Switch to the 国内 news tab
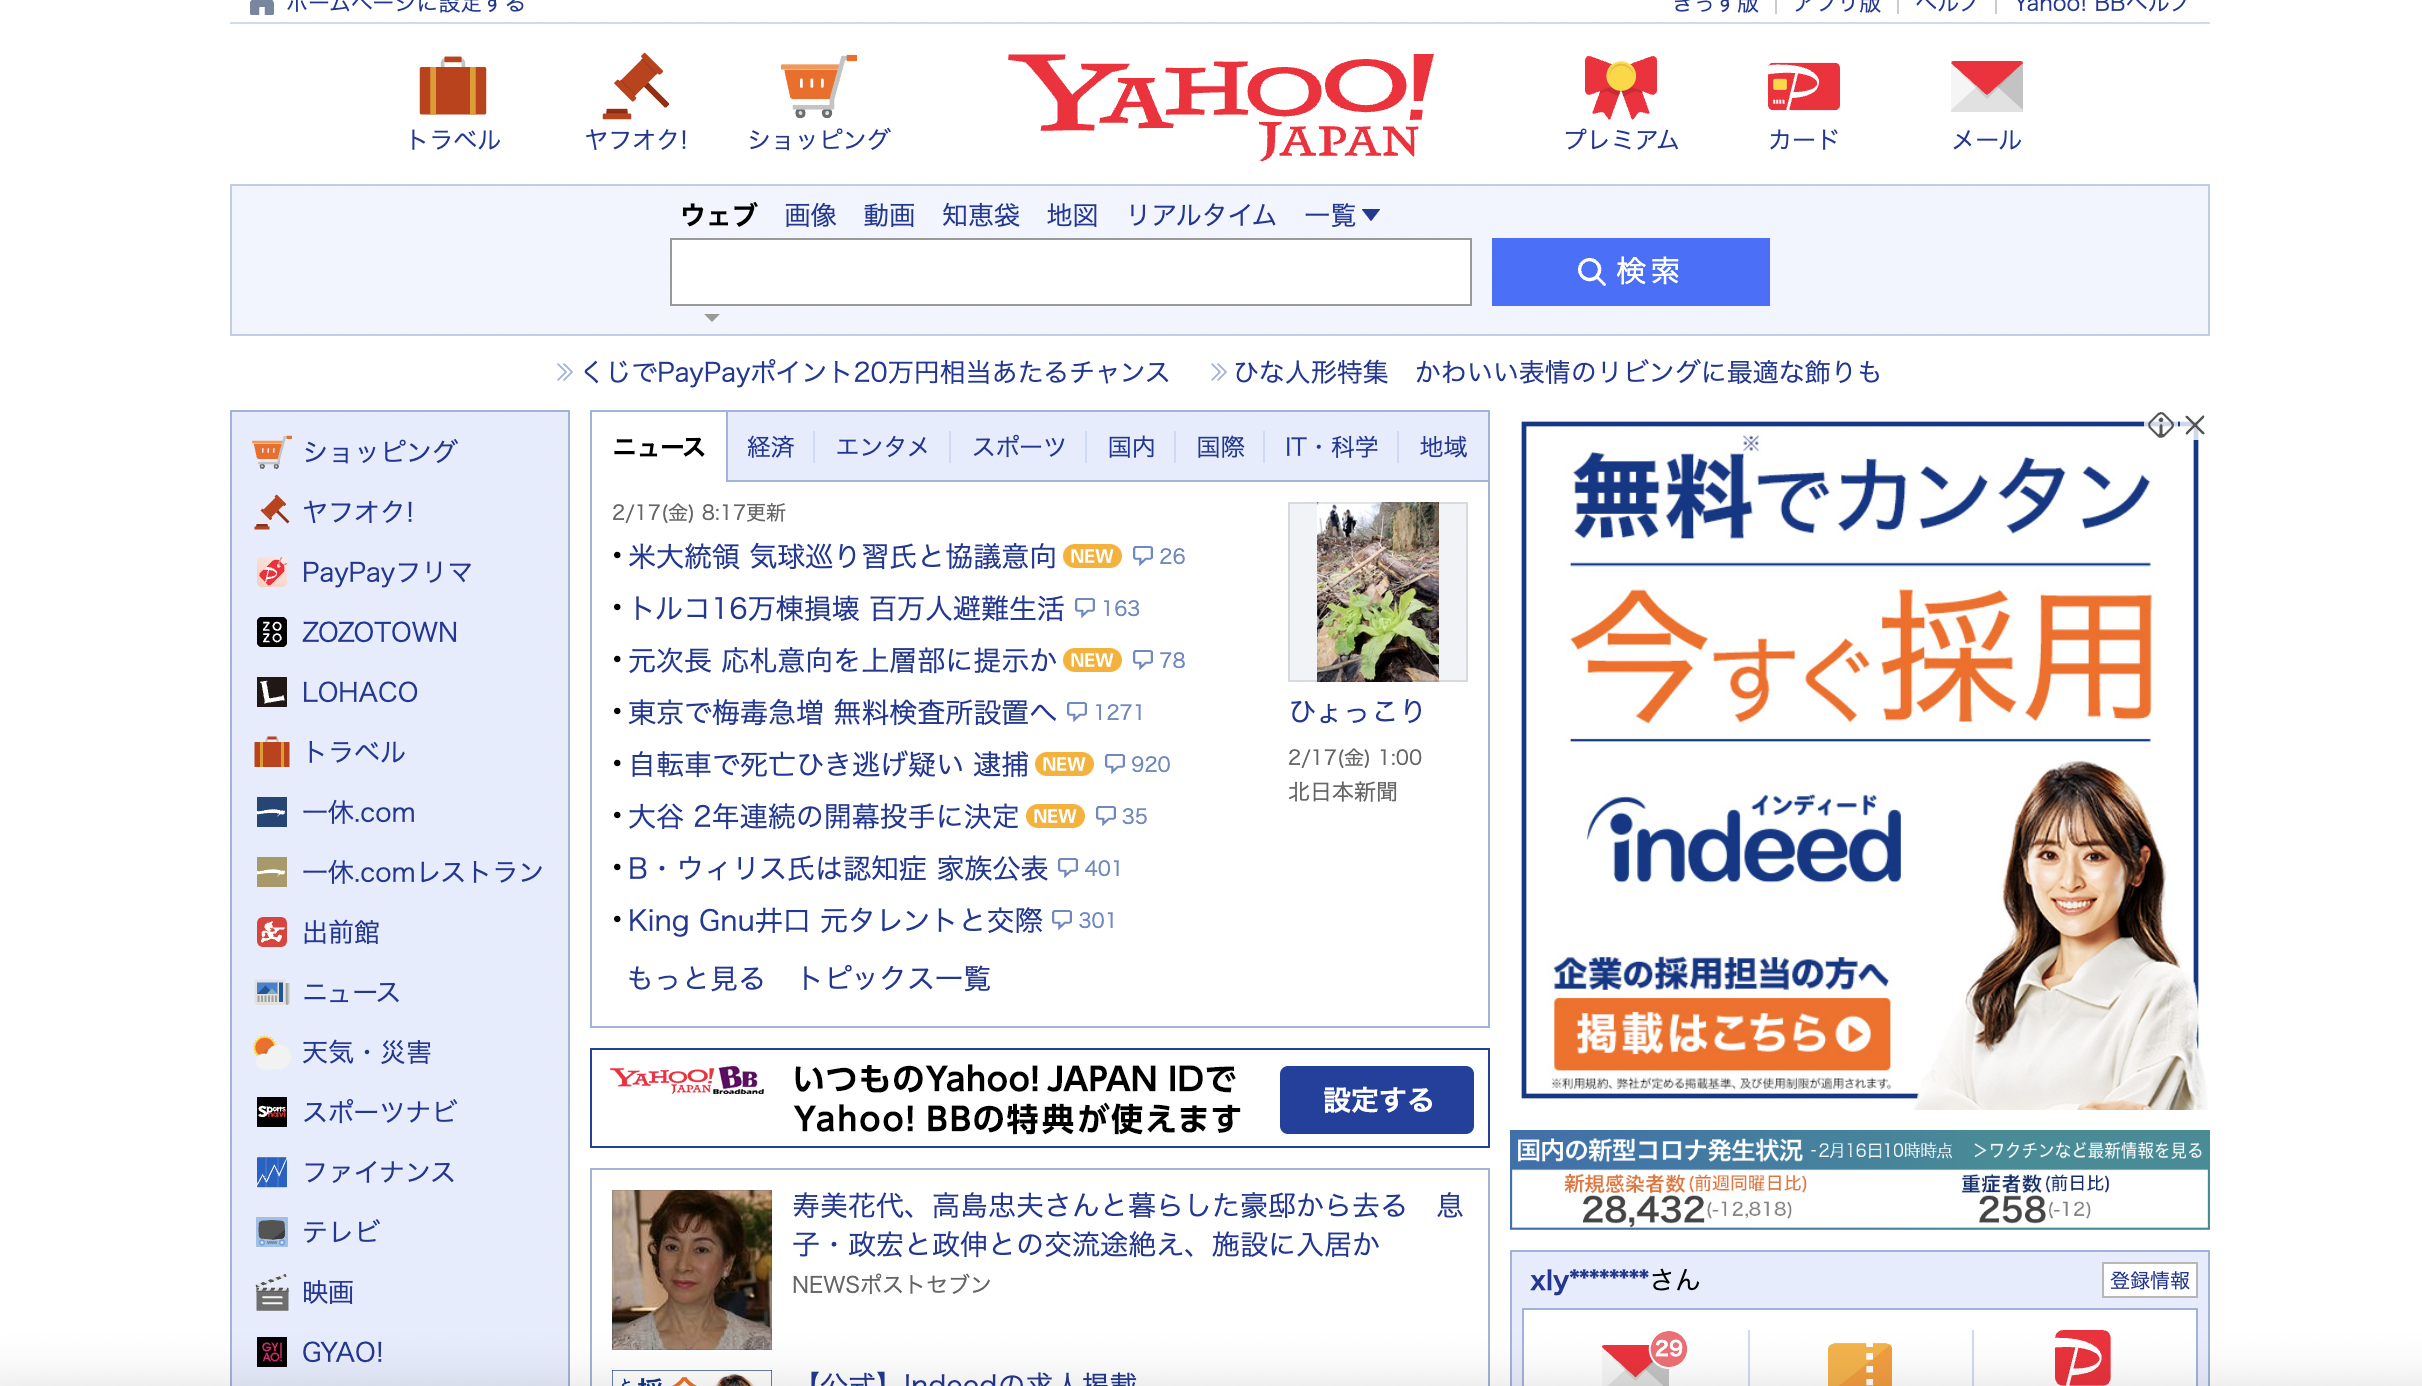 1131,446
